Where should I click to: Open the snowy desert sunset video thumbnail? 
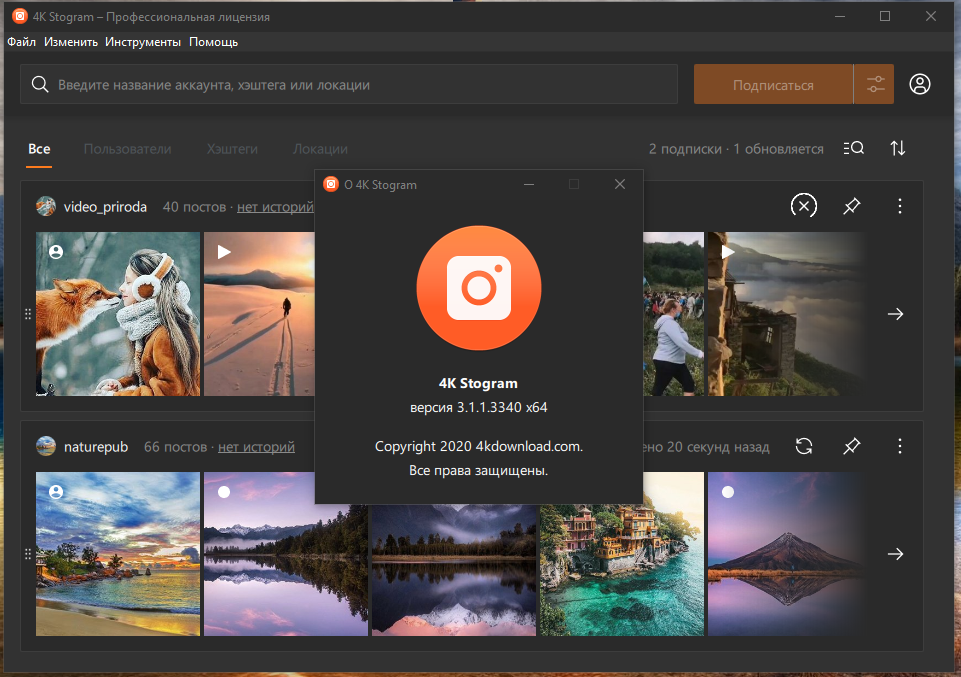click(259, 314)
